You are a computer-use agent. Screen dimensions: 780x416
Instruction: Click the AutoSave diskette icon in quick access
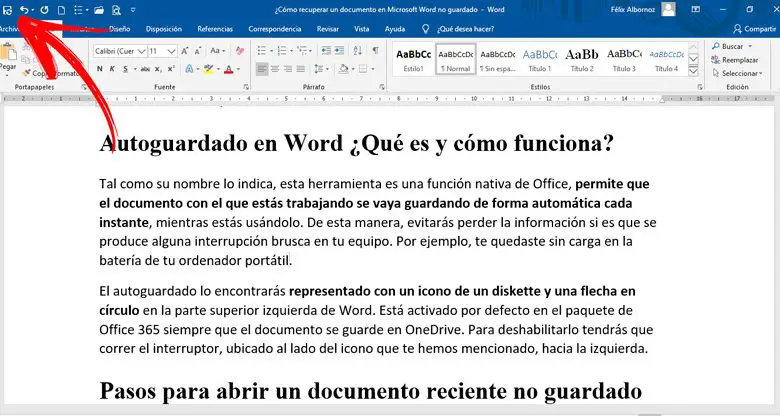pos(7,9)
